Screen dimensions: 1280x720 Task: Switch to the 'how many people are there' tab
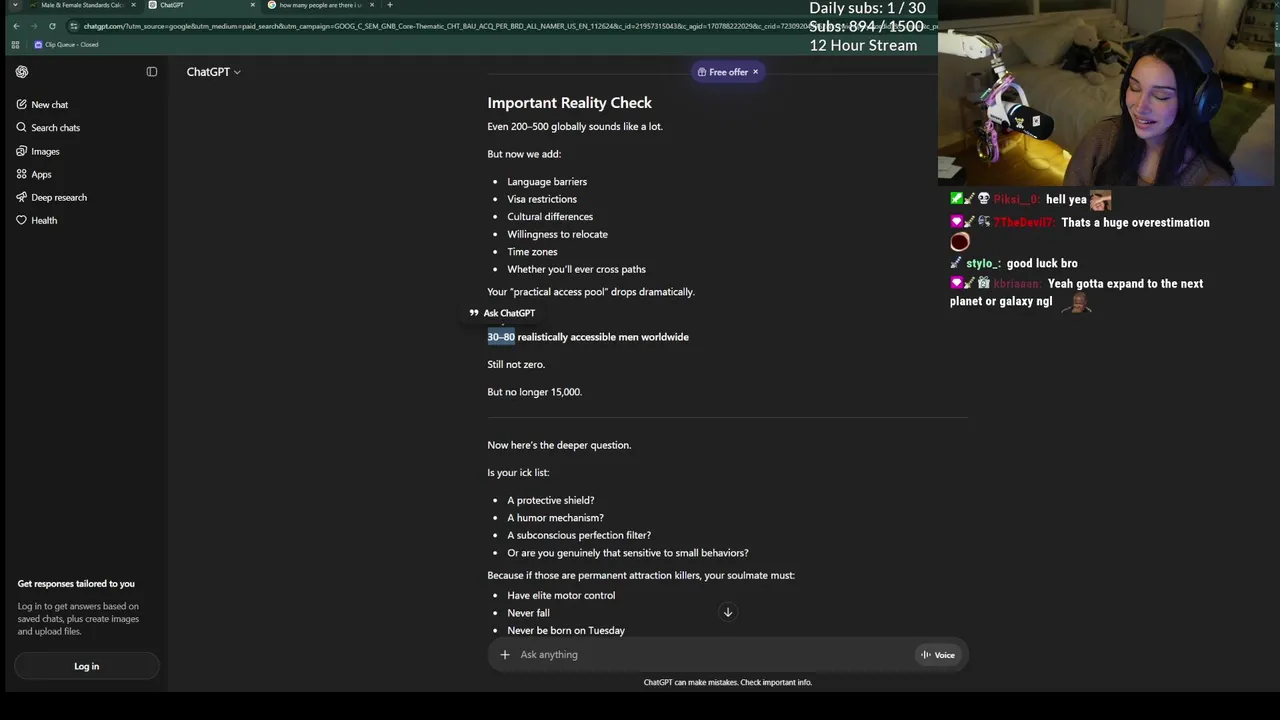[x=320, y=5]
